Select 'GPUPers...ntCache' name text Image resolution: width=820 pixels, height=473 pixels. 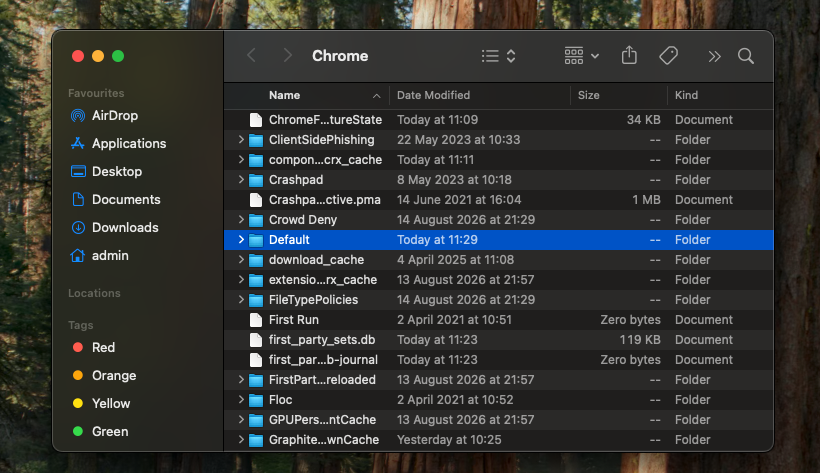point(322,420)
